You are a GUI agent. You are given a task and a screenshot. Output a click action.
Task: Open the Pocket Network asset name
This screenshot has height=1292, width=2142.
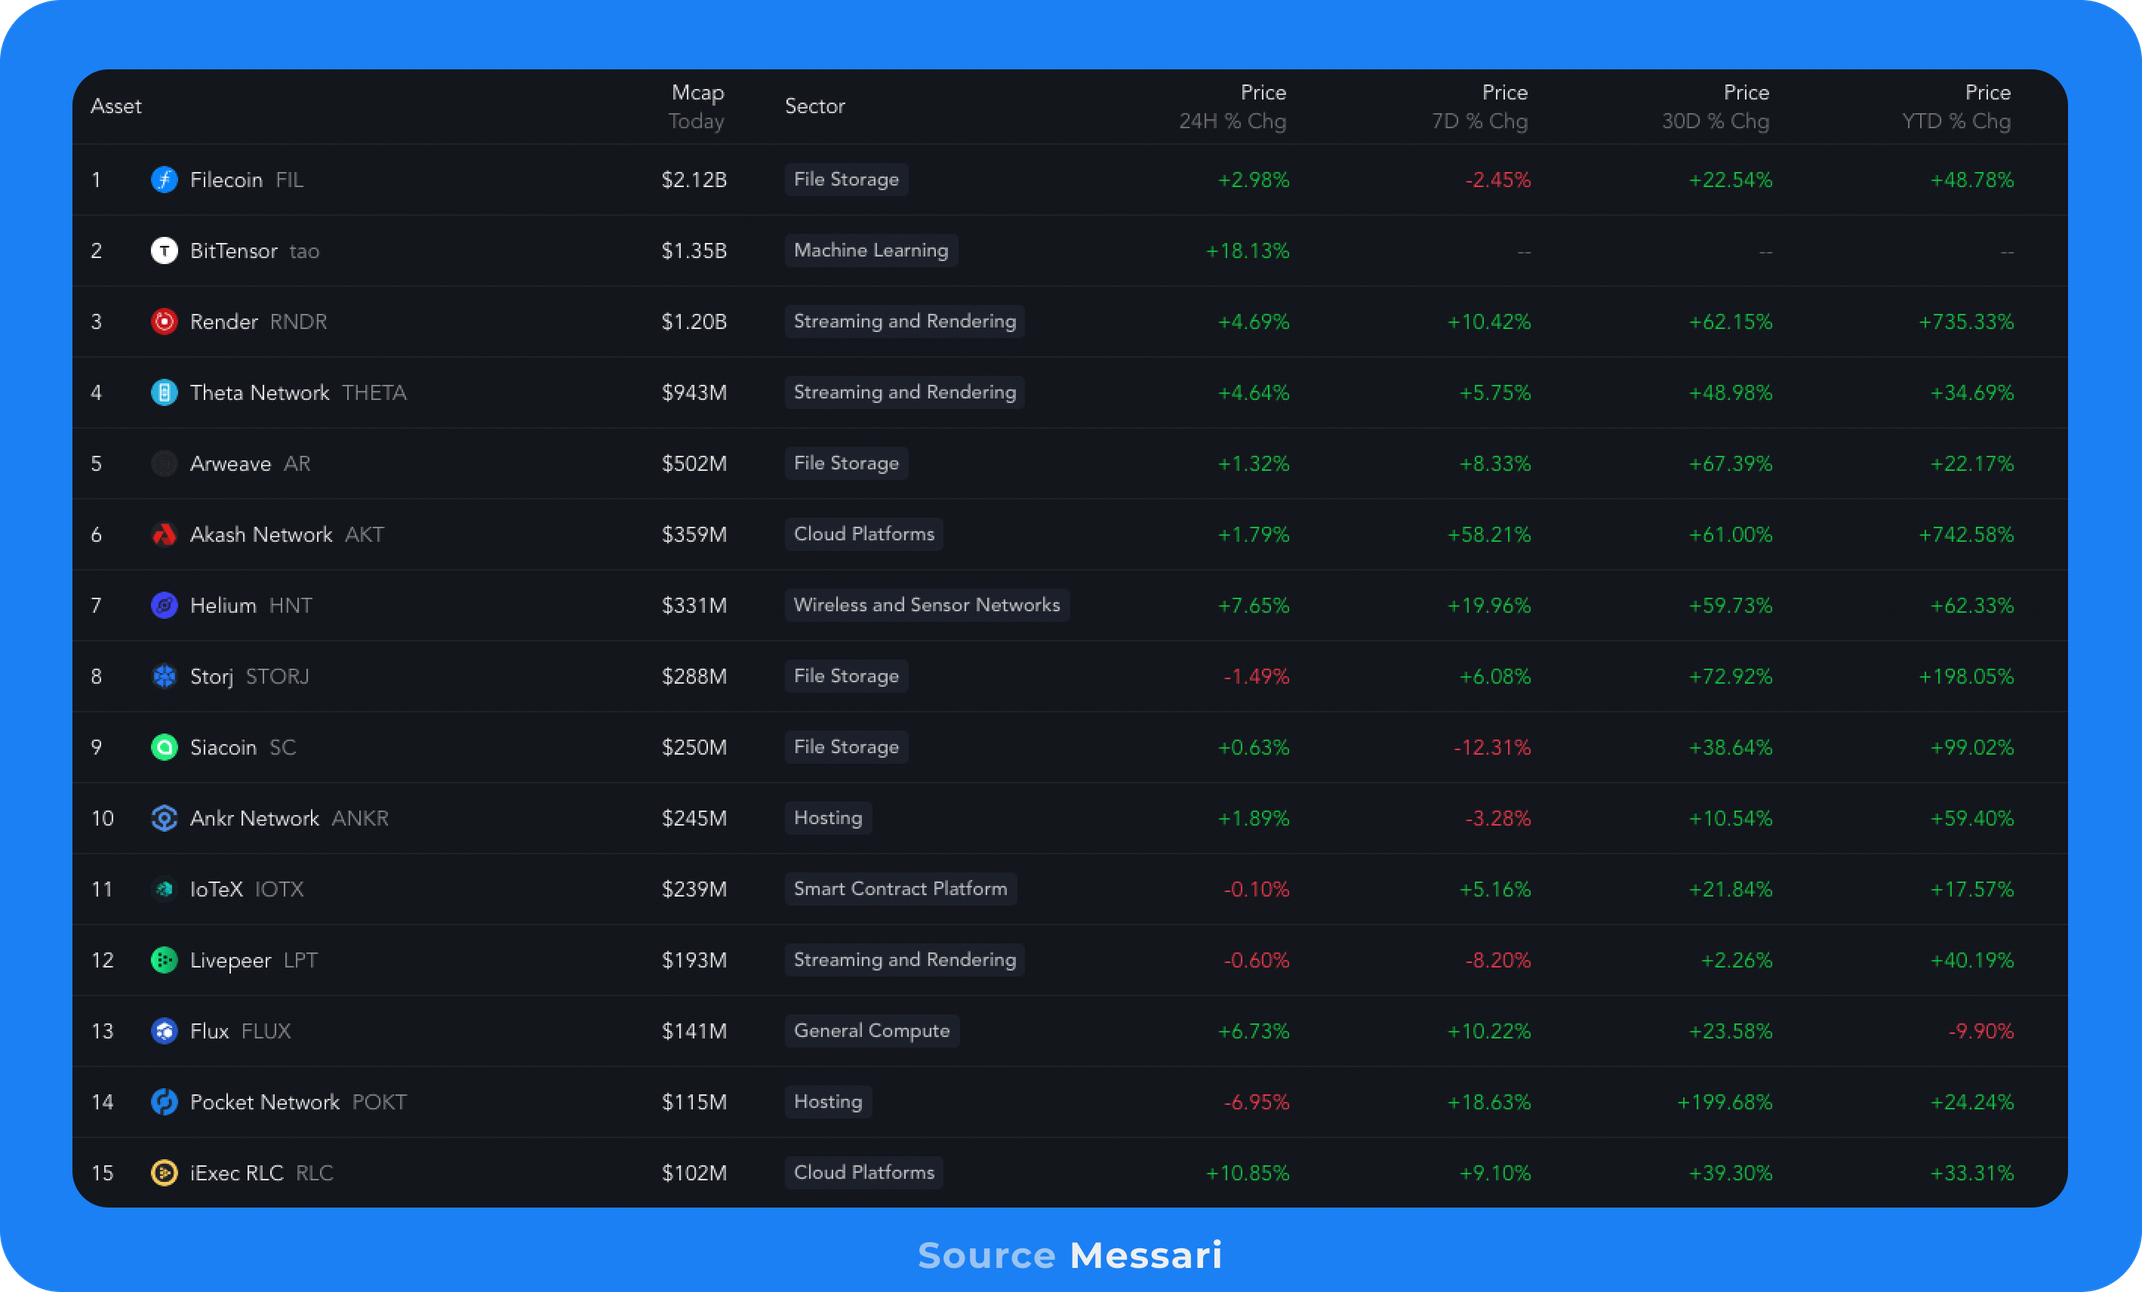point(265,1103)
